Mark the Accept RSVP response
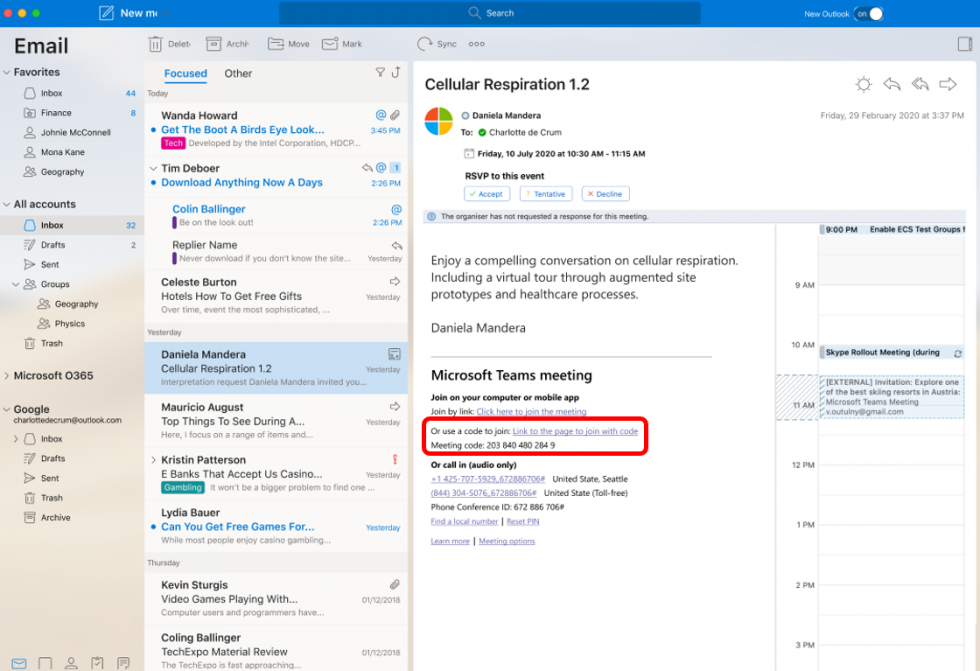 (487, 193)
